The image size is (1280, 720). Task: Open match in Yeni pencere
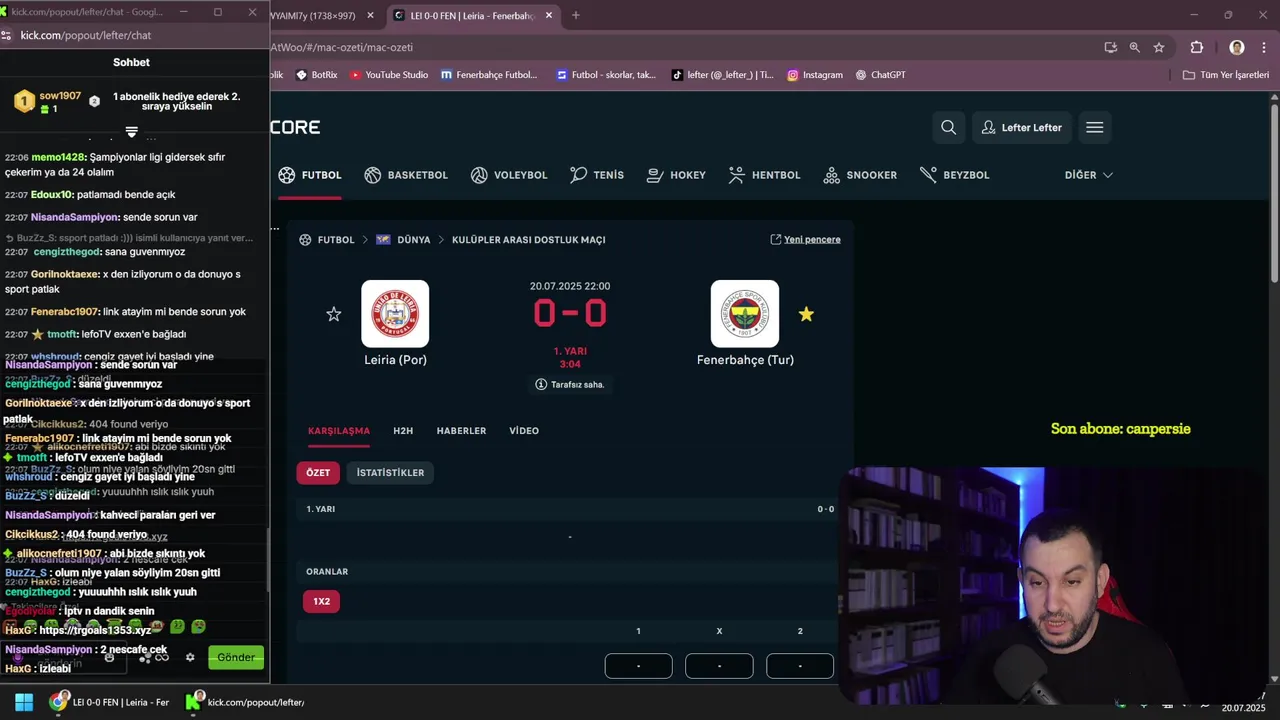tap(805, 240)
